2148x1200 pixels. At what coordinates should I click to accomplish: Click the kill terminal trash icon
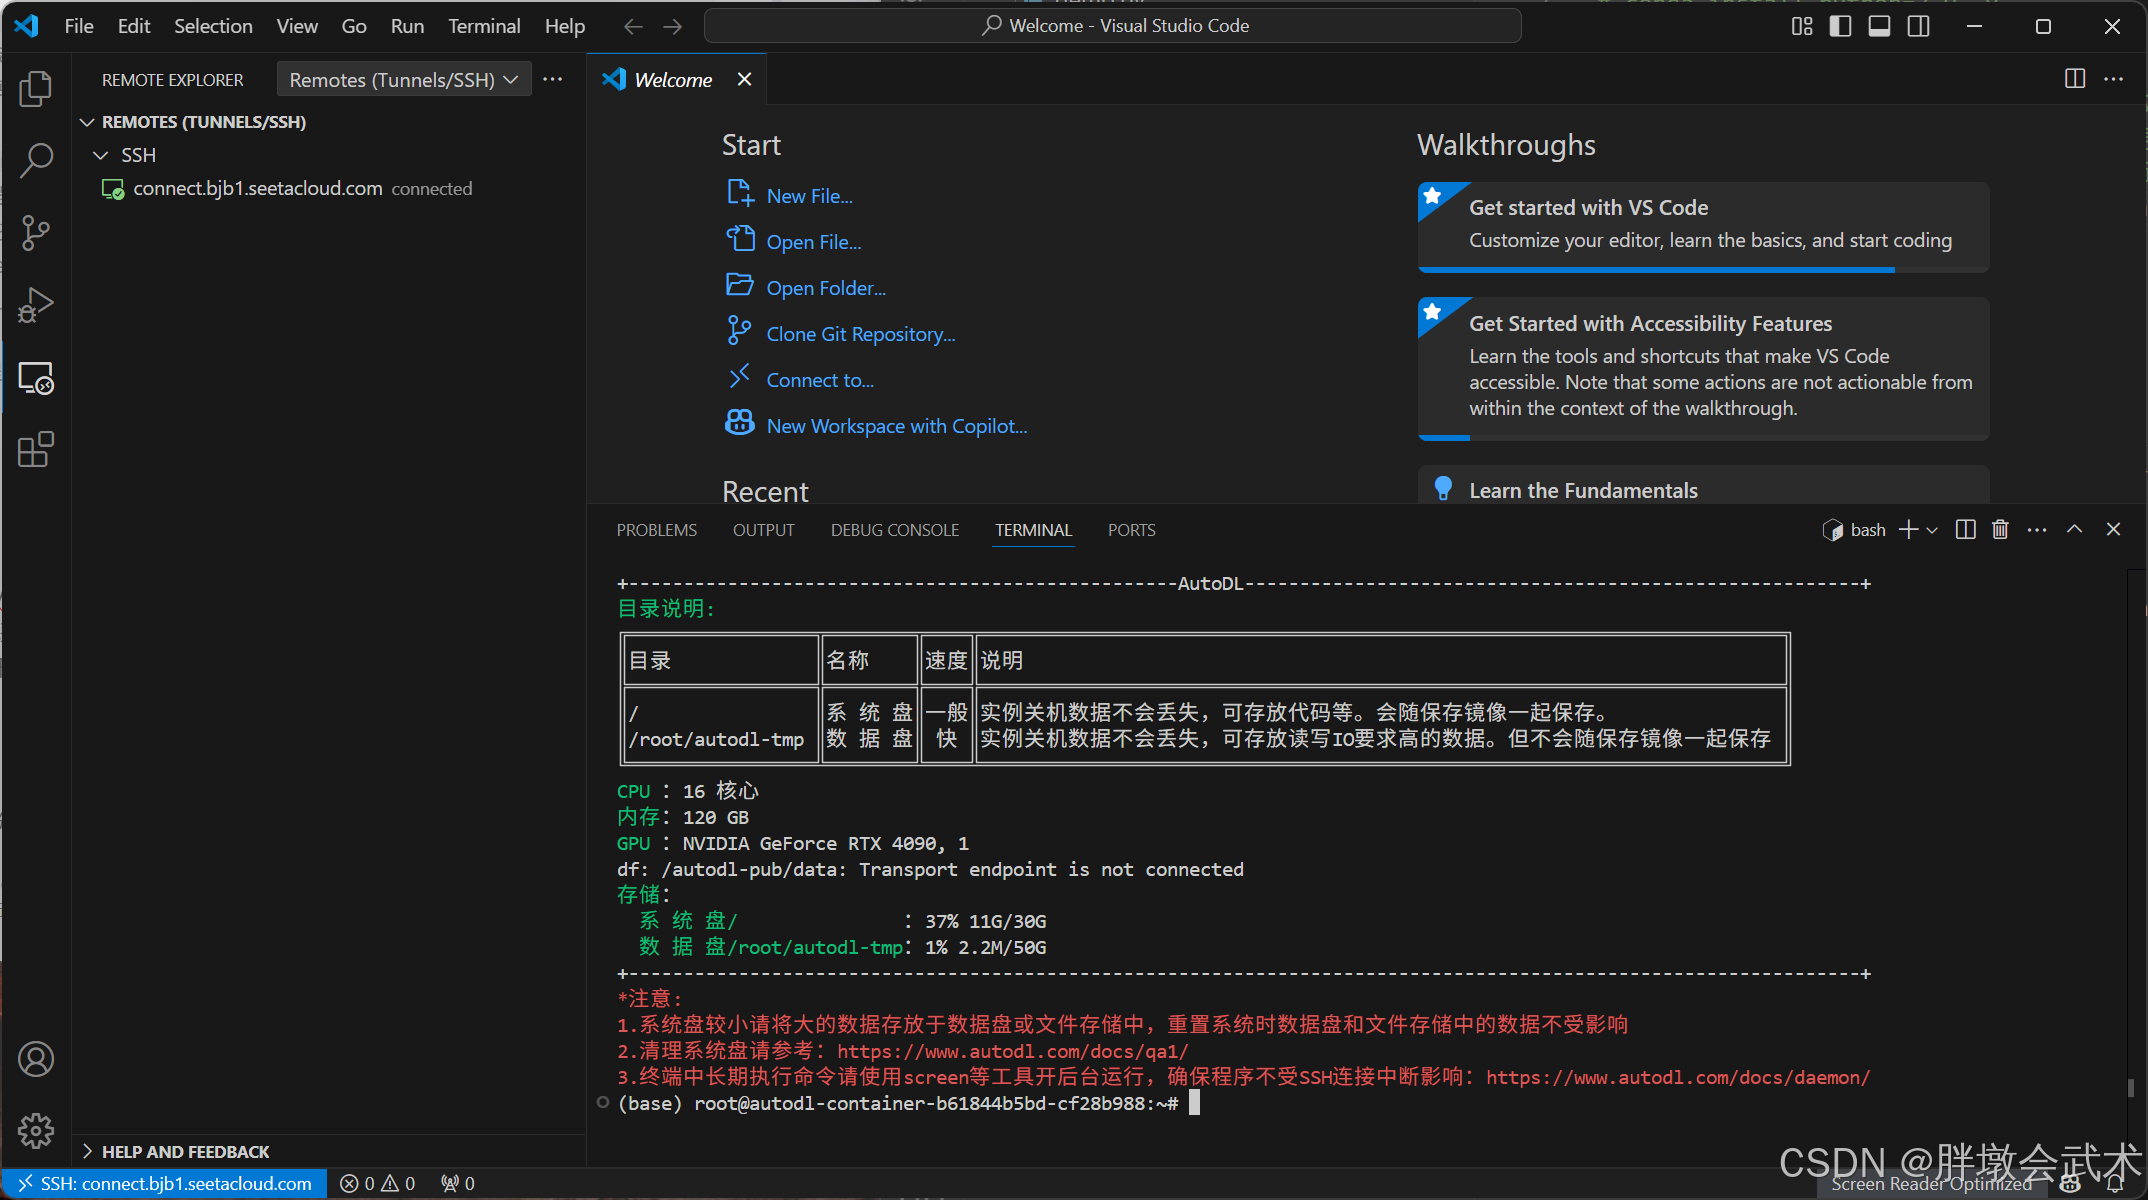pos(2000,530)
